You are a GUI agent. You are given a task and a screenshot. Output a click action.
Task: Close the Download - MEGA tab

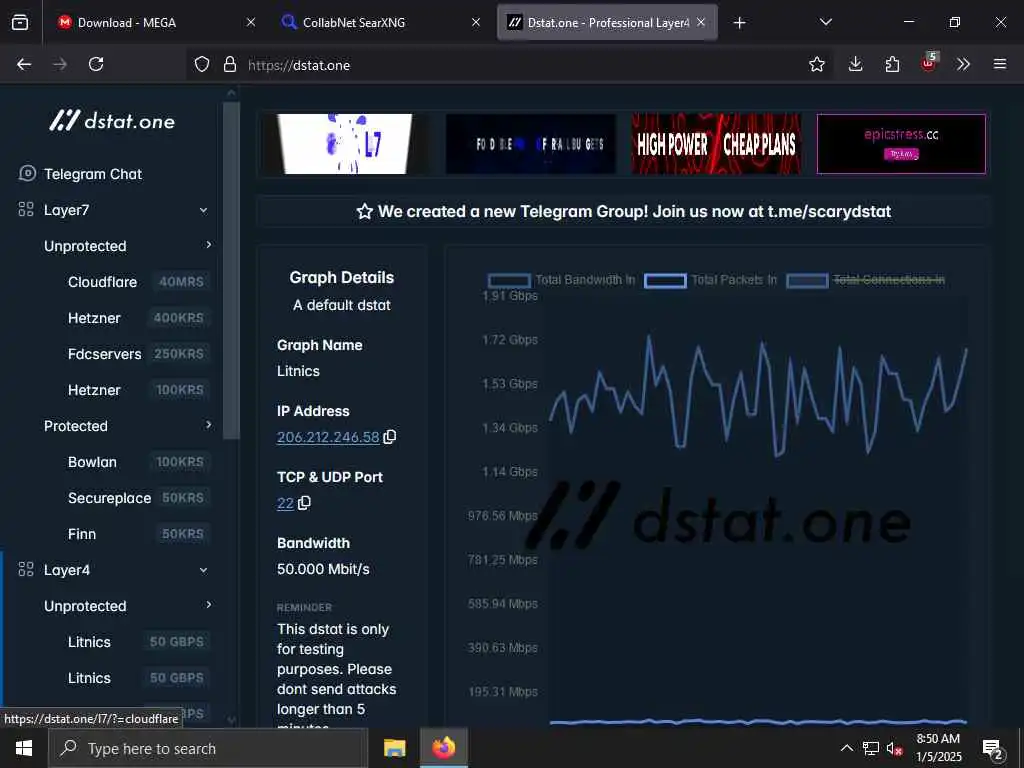point(251,23)
